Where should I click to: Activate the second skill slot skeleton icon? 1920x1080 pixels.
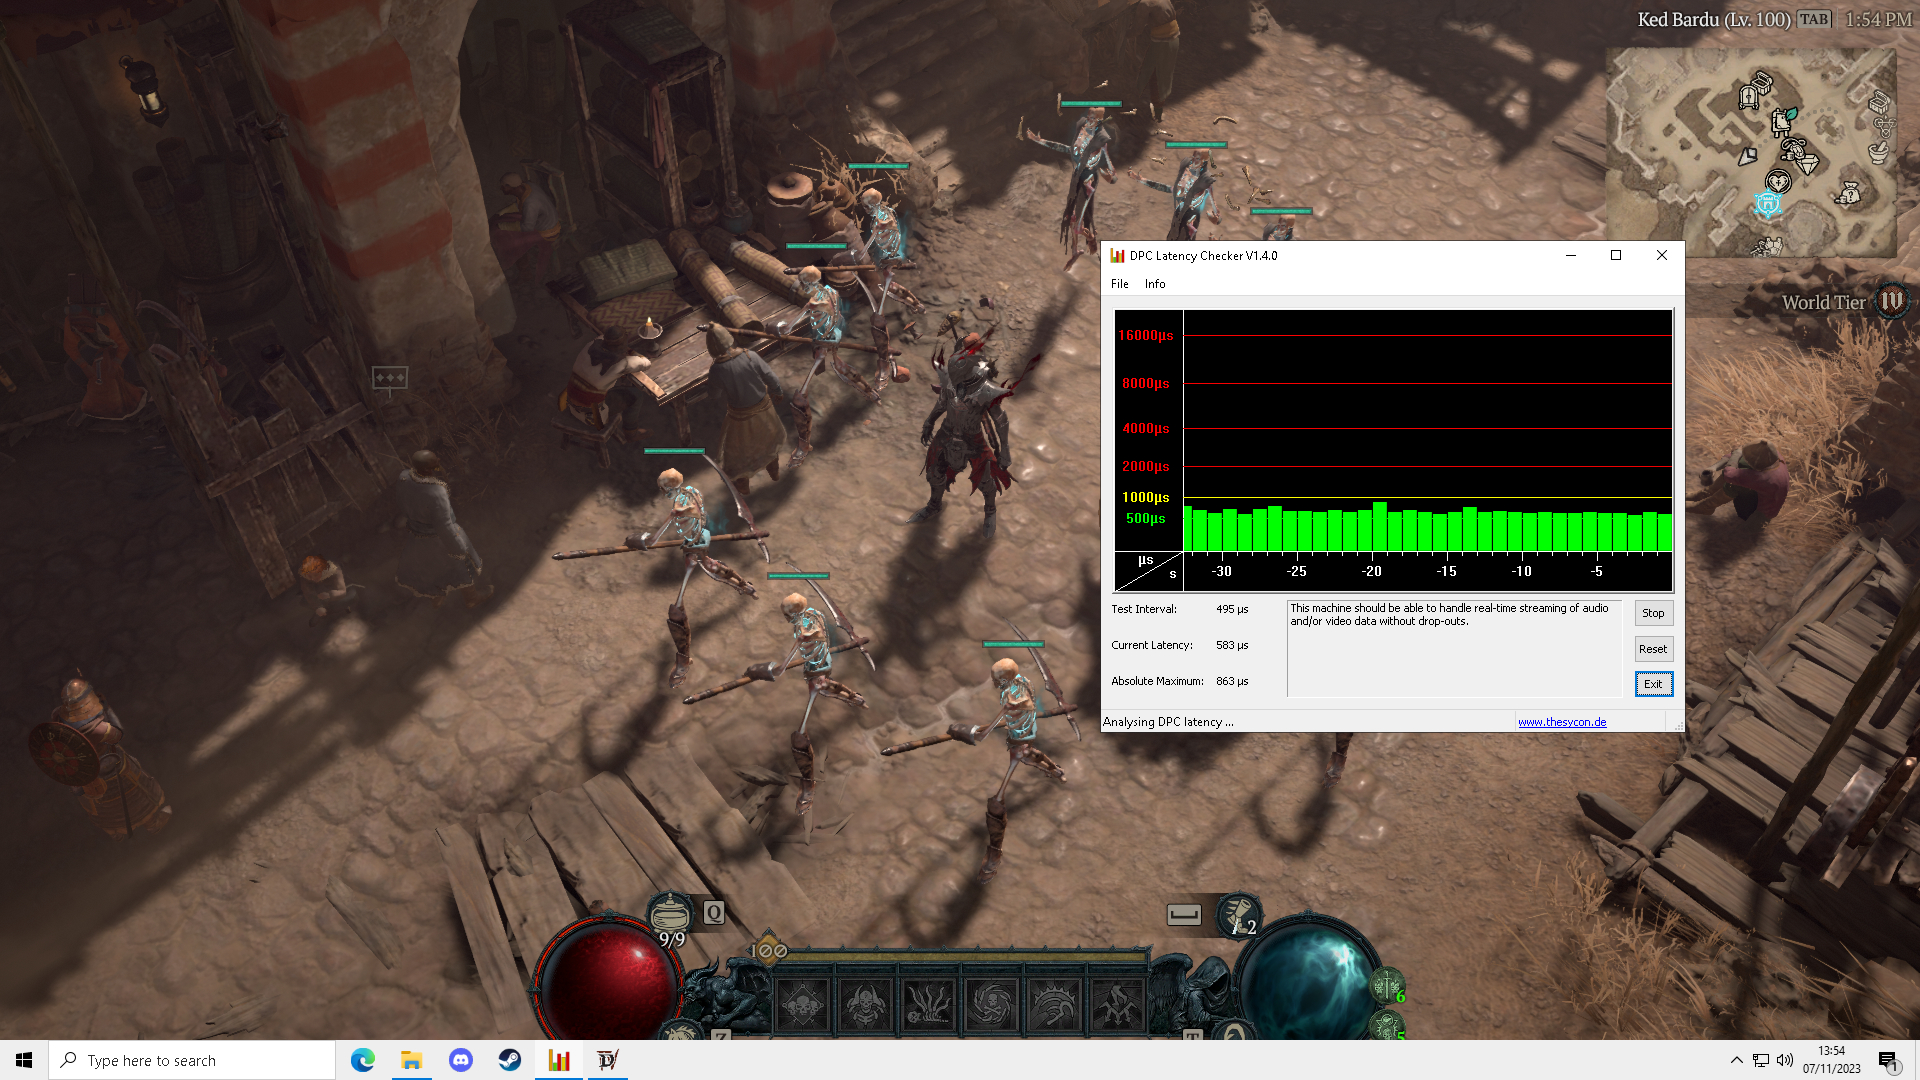tap(865, 1004)
